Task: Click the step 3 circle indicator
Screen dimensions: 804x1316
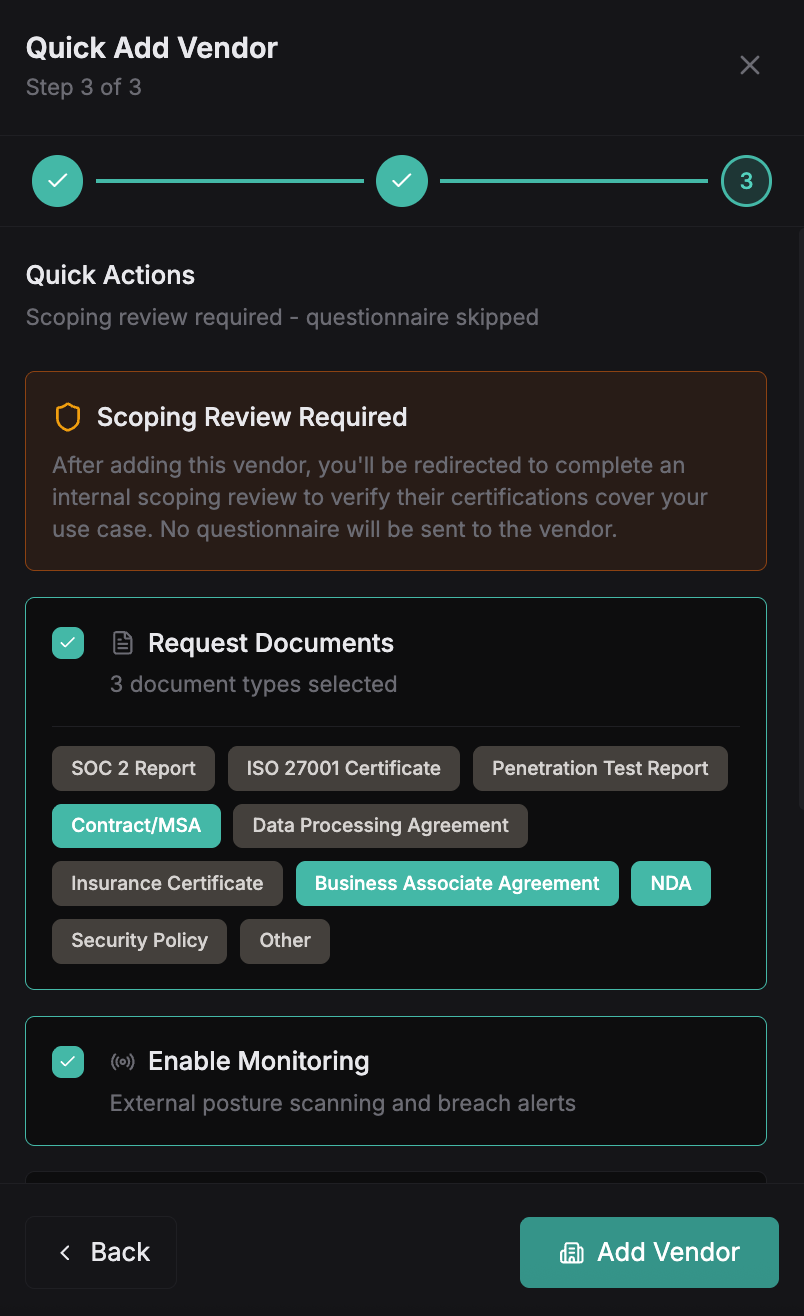Action: [x=746, y=181]
